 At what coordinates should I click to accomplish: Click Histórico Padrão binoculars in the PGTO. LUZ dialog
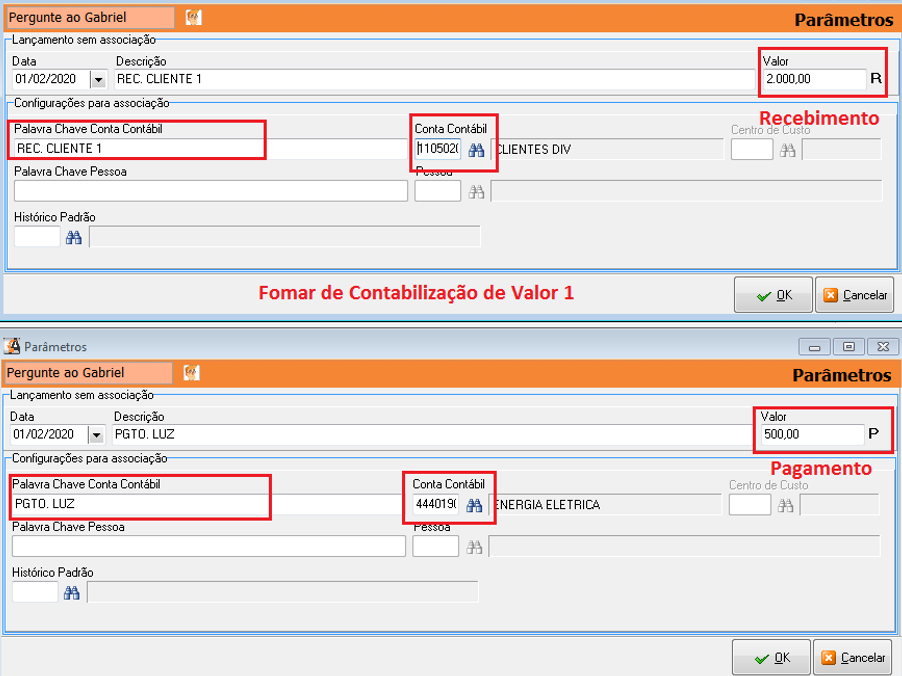(x=71, y=593)
